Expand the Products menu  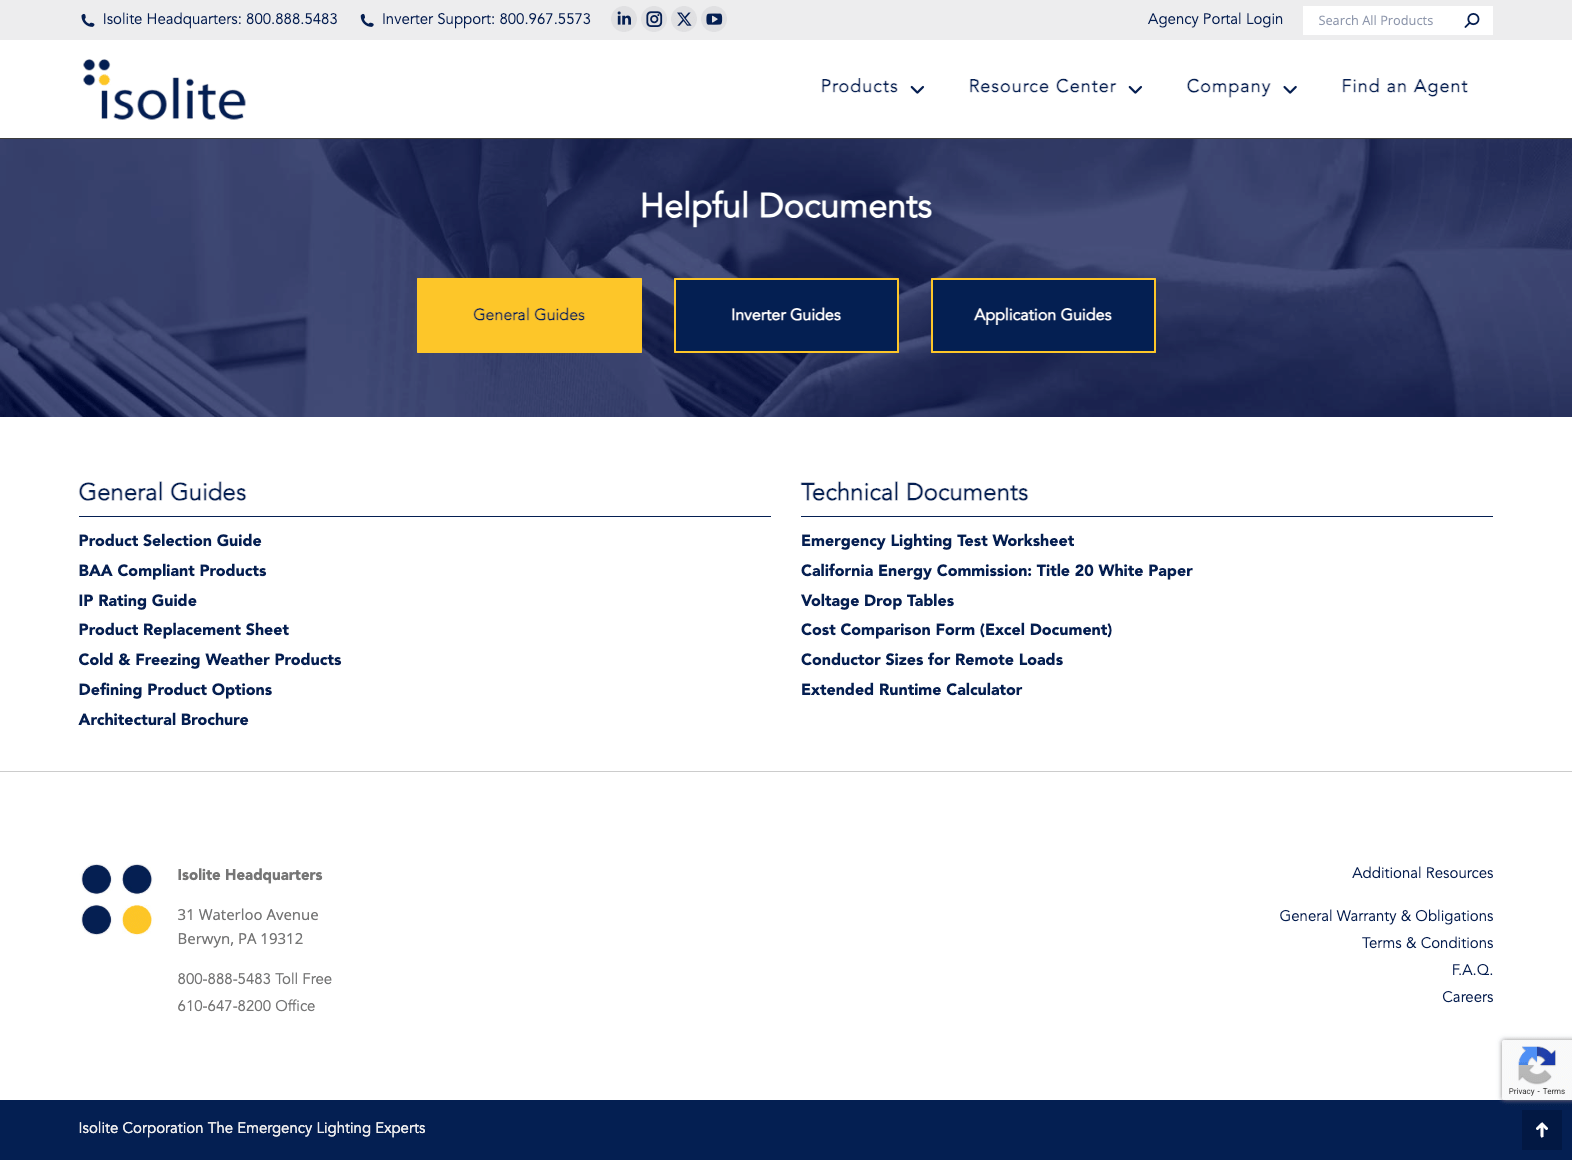[872, 87]
